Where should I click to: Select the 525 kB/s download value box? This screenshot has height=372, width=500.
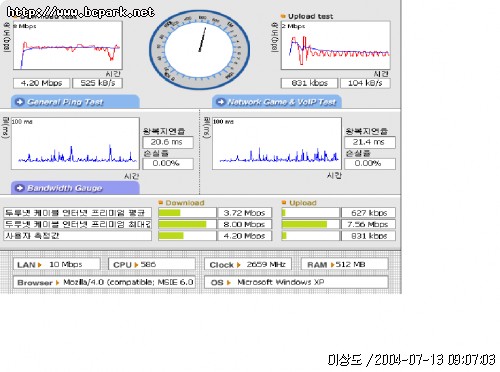point(98,83)
